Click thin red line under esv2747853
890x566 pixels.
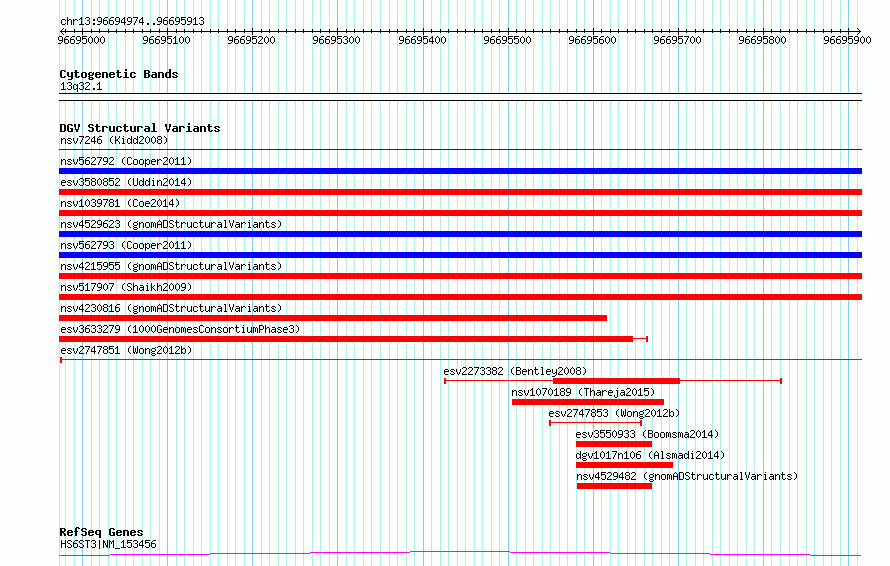pos(595,423)
